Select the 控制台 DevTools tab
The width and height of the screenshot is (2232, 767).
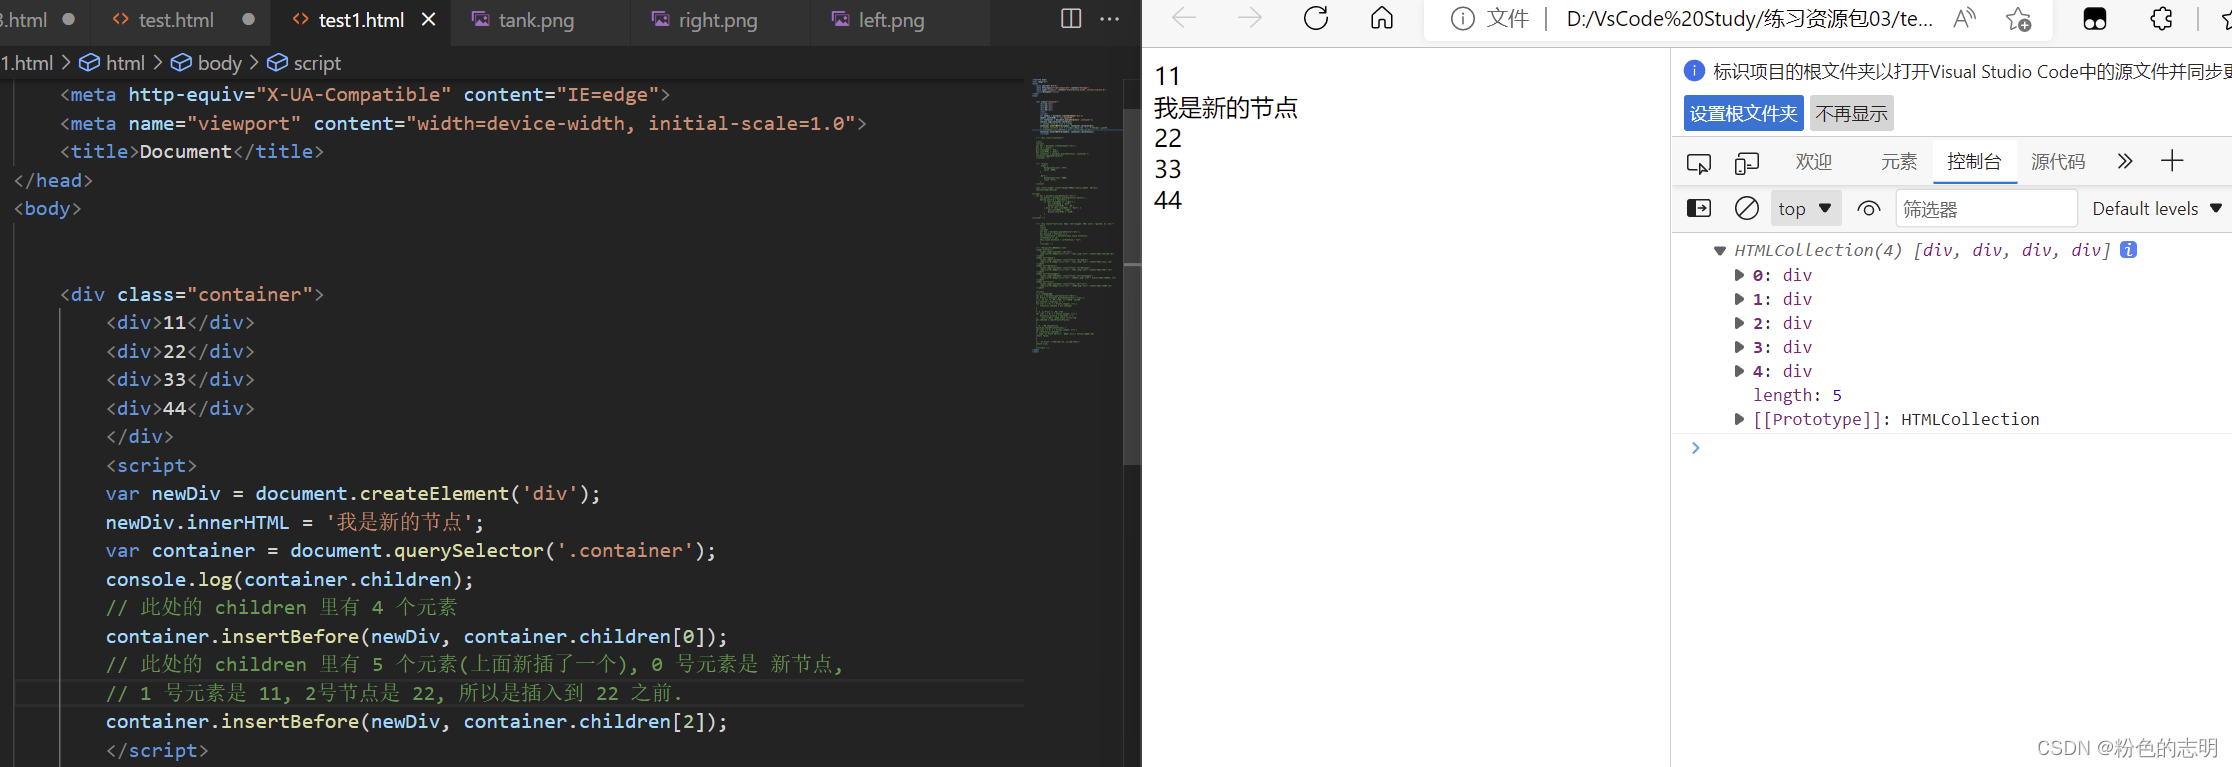tap(1974, 162)
